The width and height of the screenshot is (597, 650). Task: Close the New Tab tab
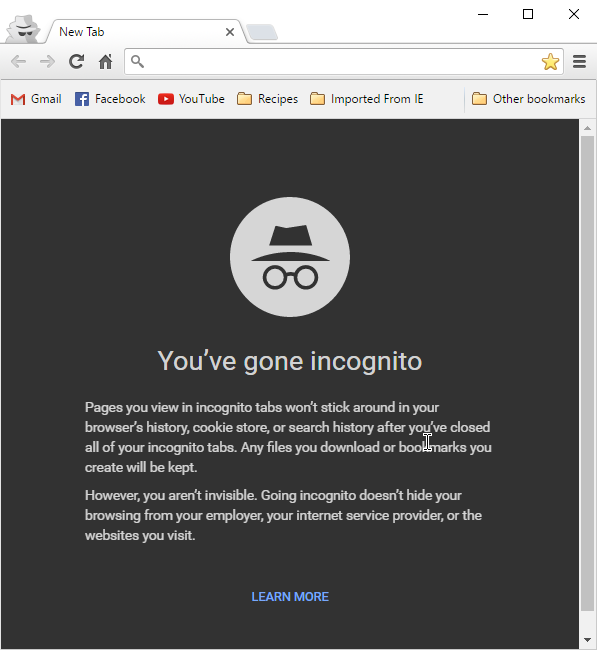(230, 32)
